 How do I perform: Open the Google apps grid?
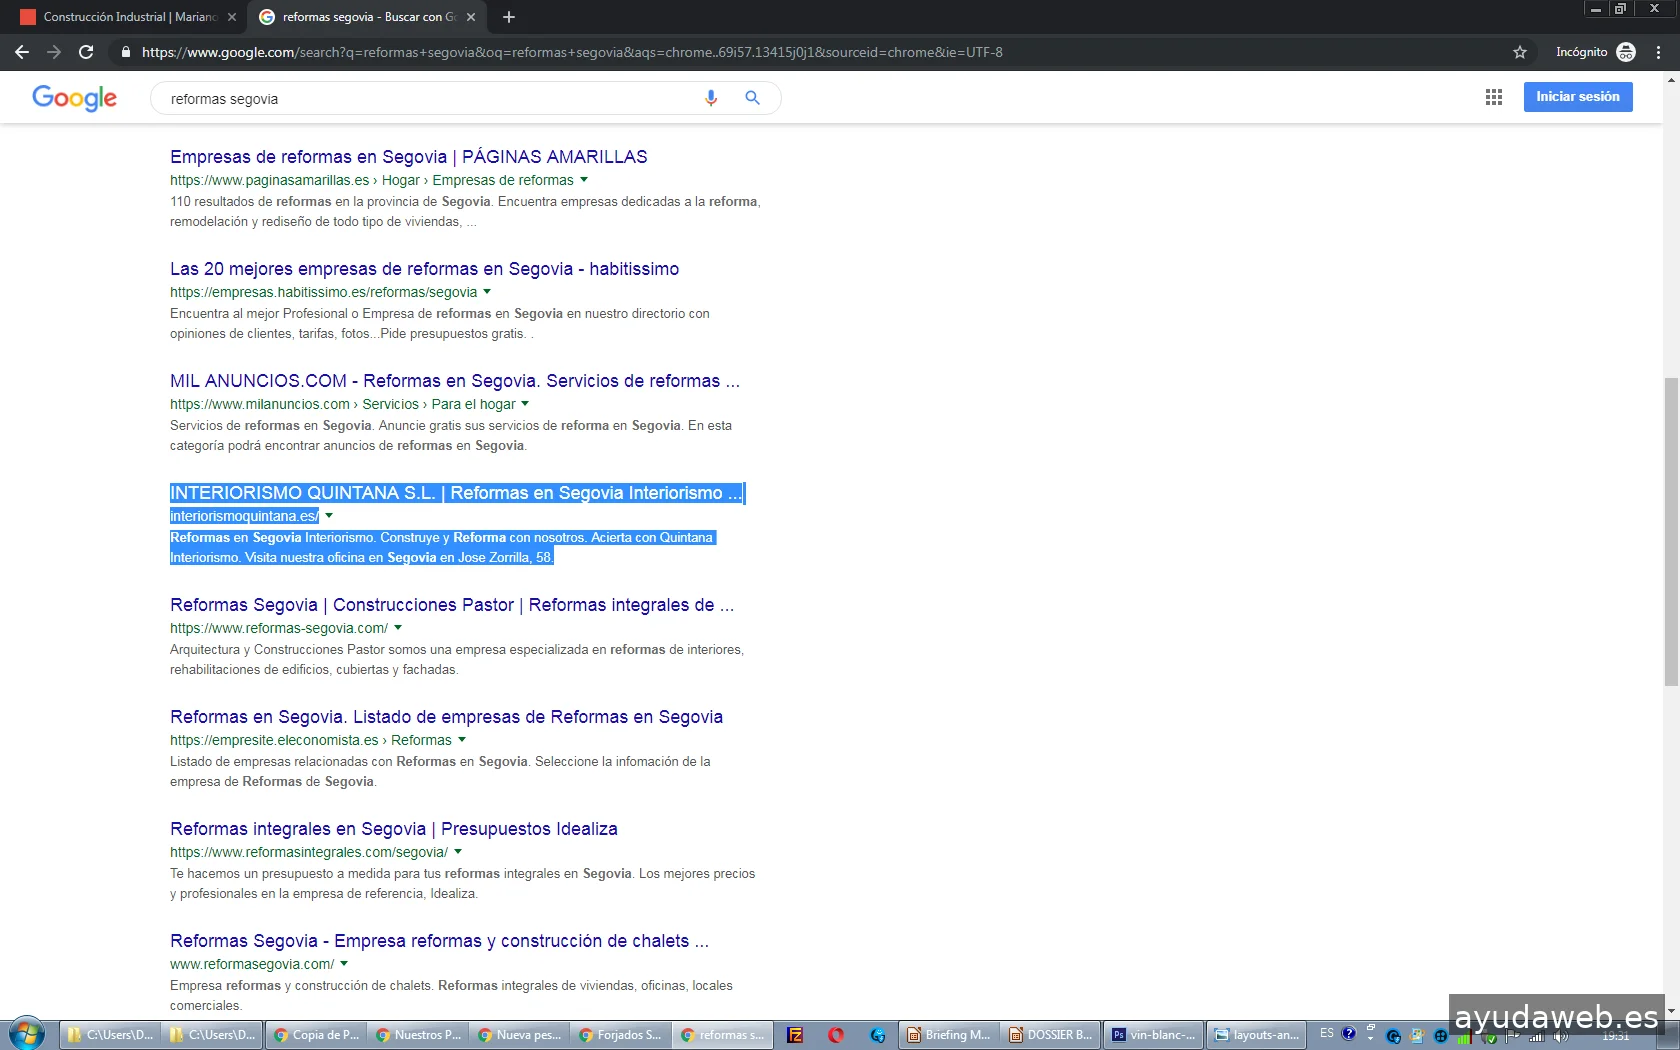pyautogui.click(x=1493, y=97)
